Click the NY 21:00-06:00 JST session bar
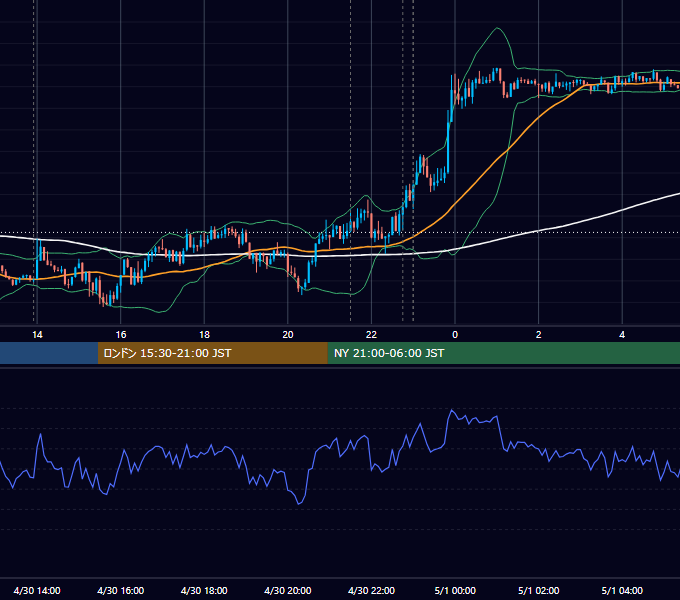 503,353
